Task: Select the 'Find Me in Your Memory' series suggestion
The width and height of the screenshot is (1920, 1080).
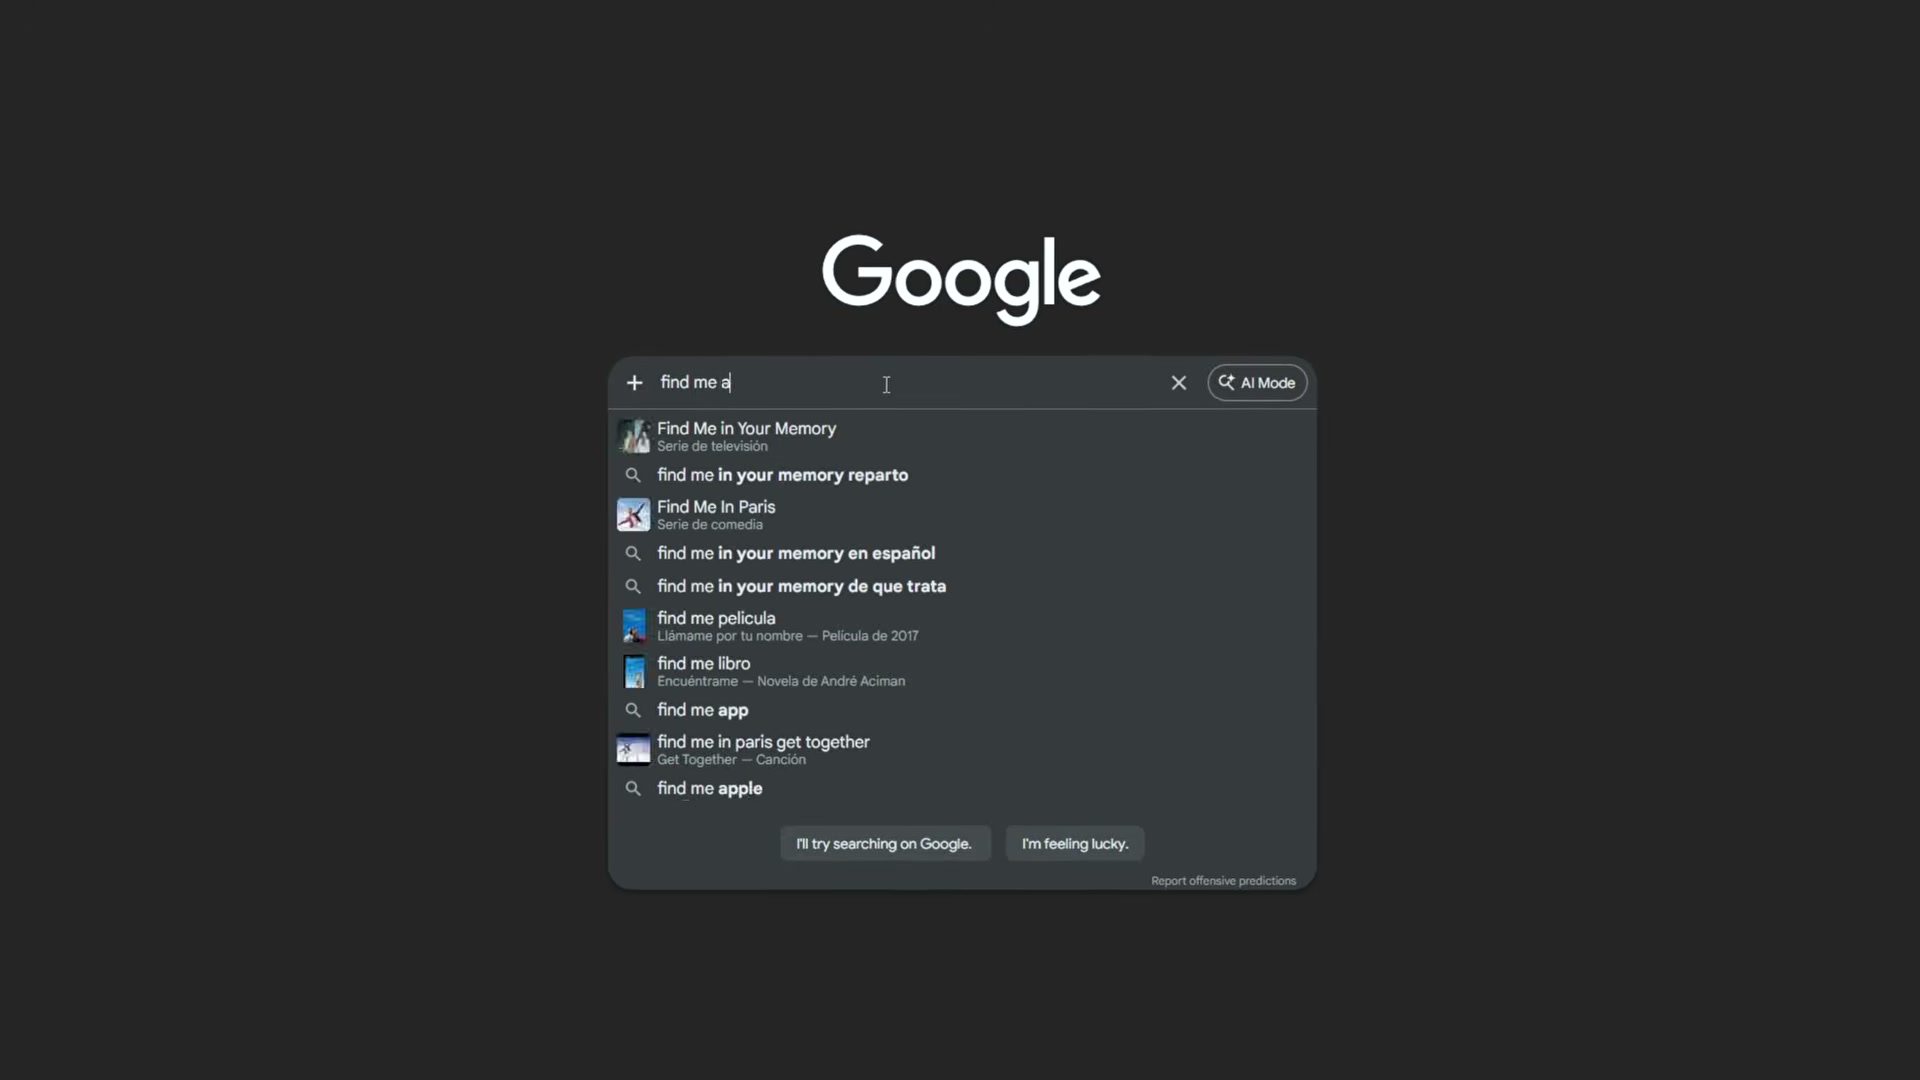Action: tap(962, 436)
